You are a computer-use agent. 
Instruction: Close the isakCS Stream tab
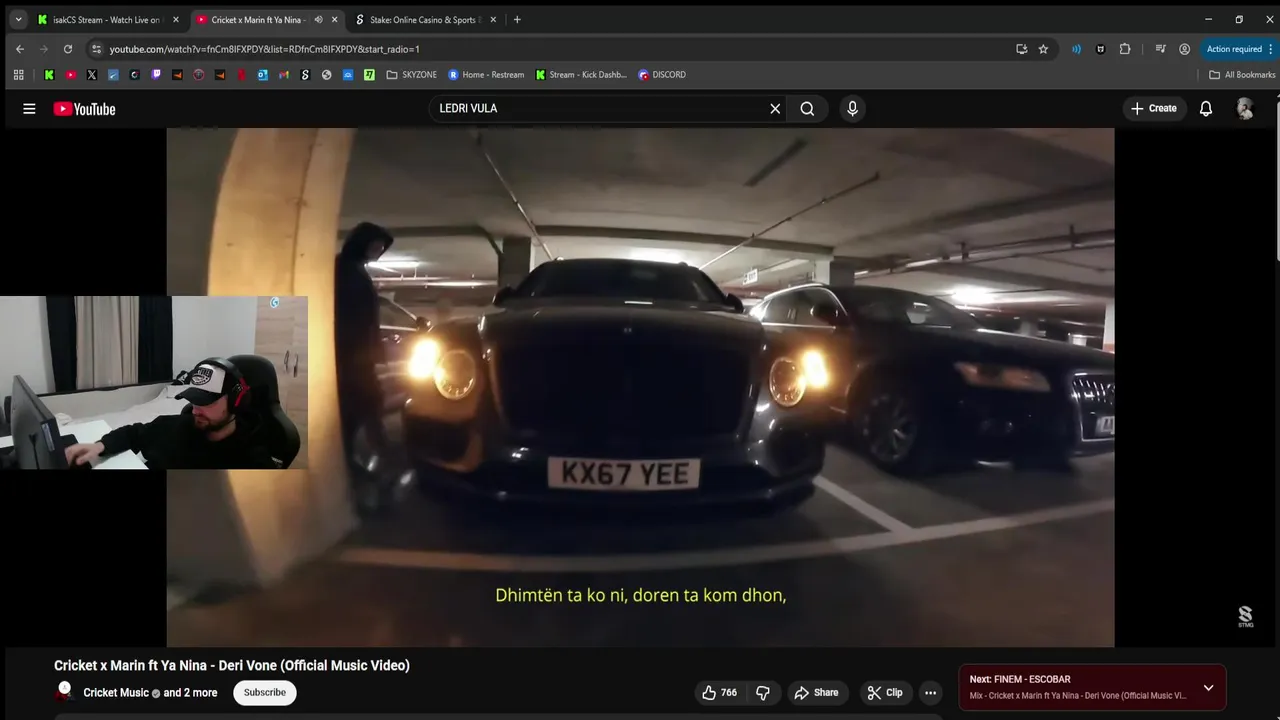176,20
